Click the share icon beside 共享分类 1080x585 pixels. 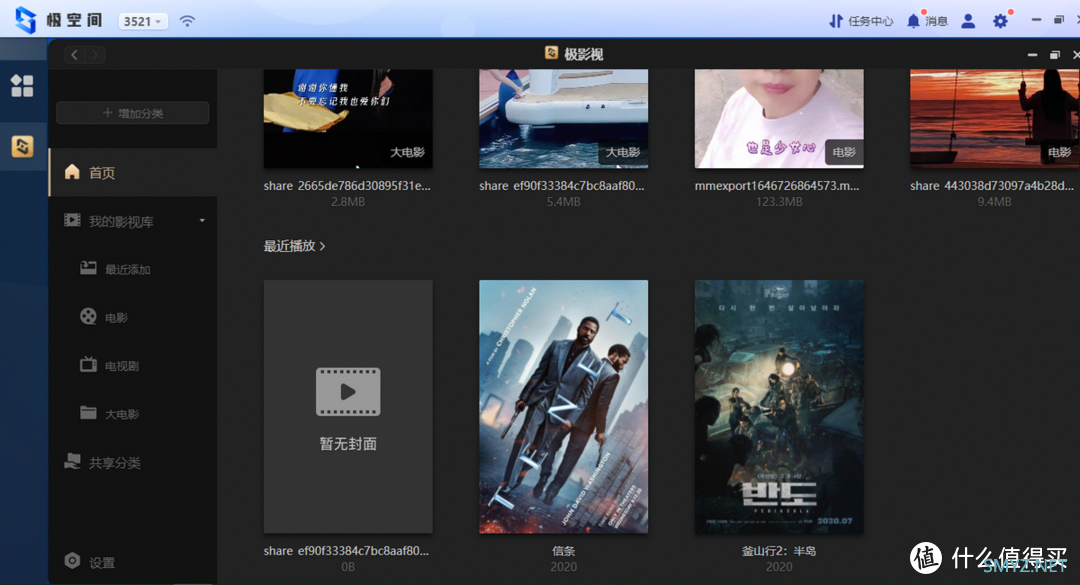pos(72,461)
